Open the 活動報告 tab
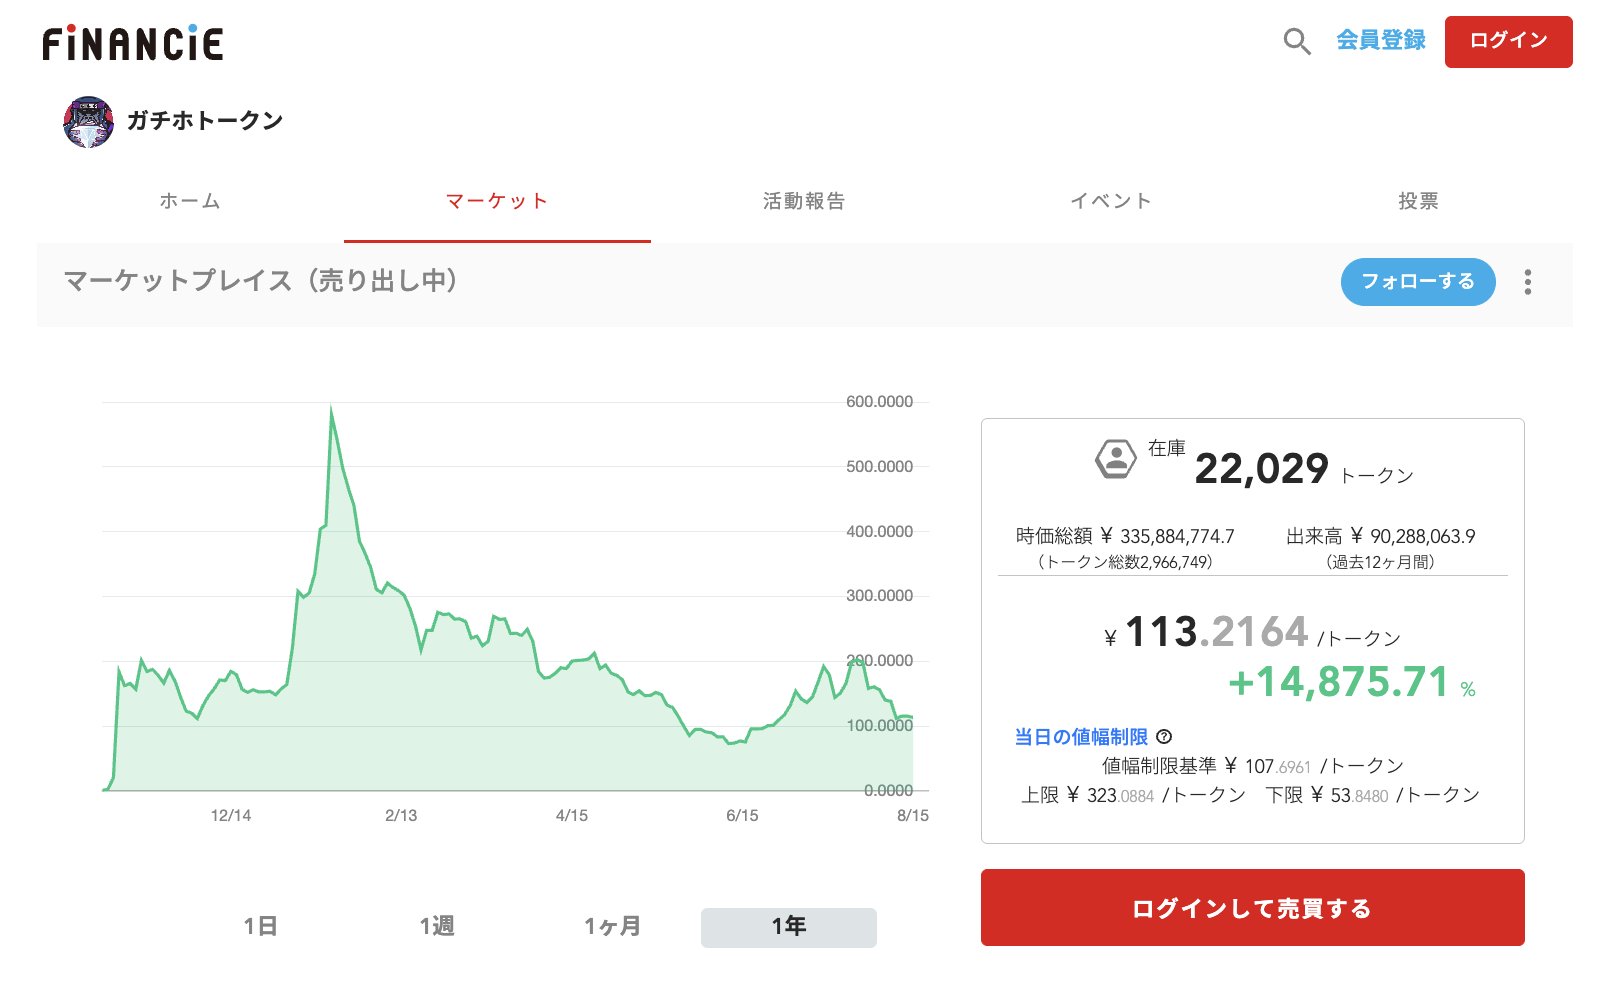This screenshot has height=1004, width=1598. pos(804,201)
